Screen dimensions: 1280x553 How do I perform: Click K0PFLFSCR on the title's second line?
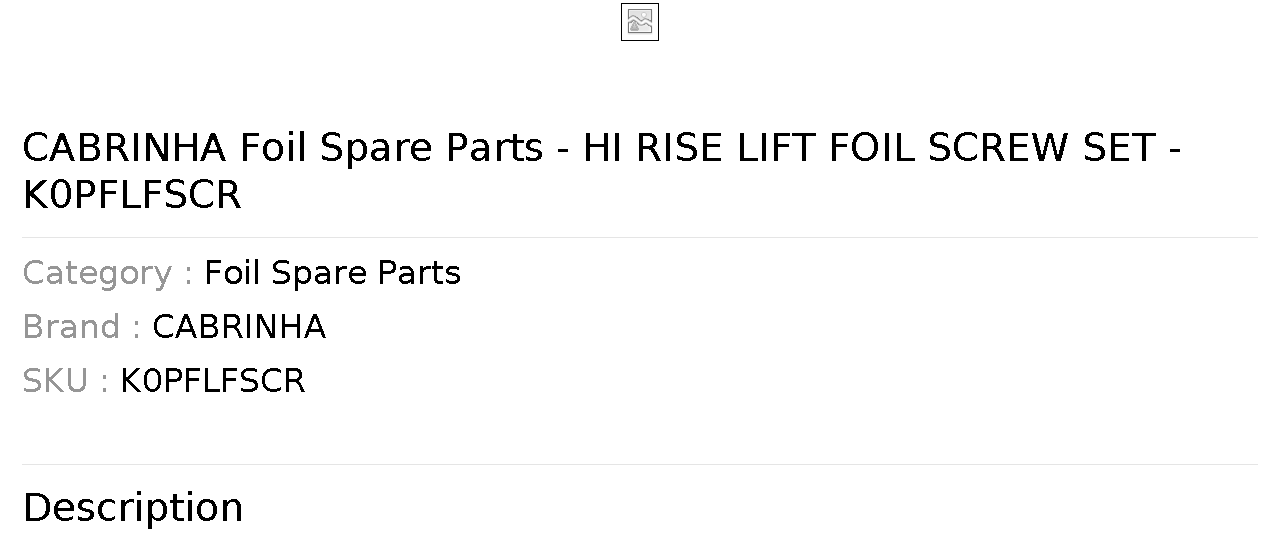(x=132, y=196)
